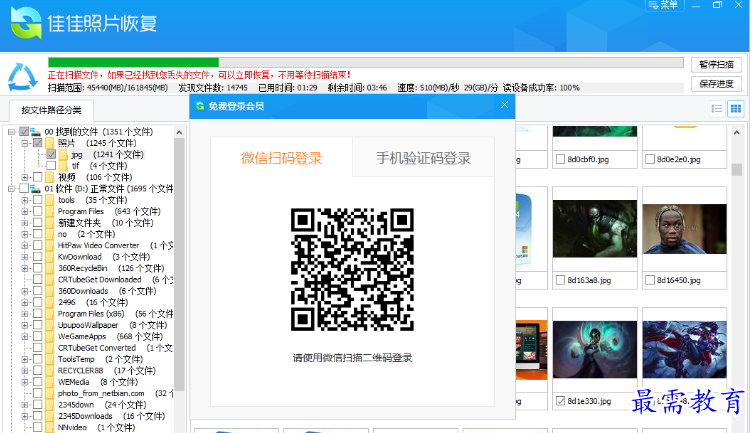The width and height of the screenshot is (753, 433).
Task: Click the UpupooWallpaper folder icon
Action: click(50, 325)
